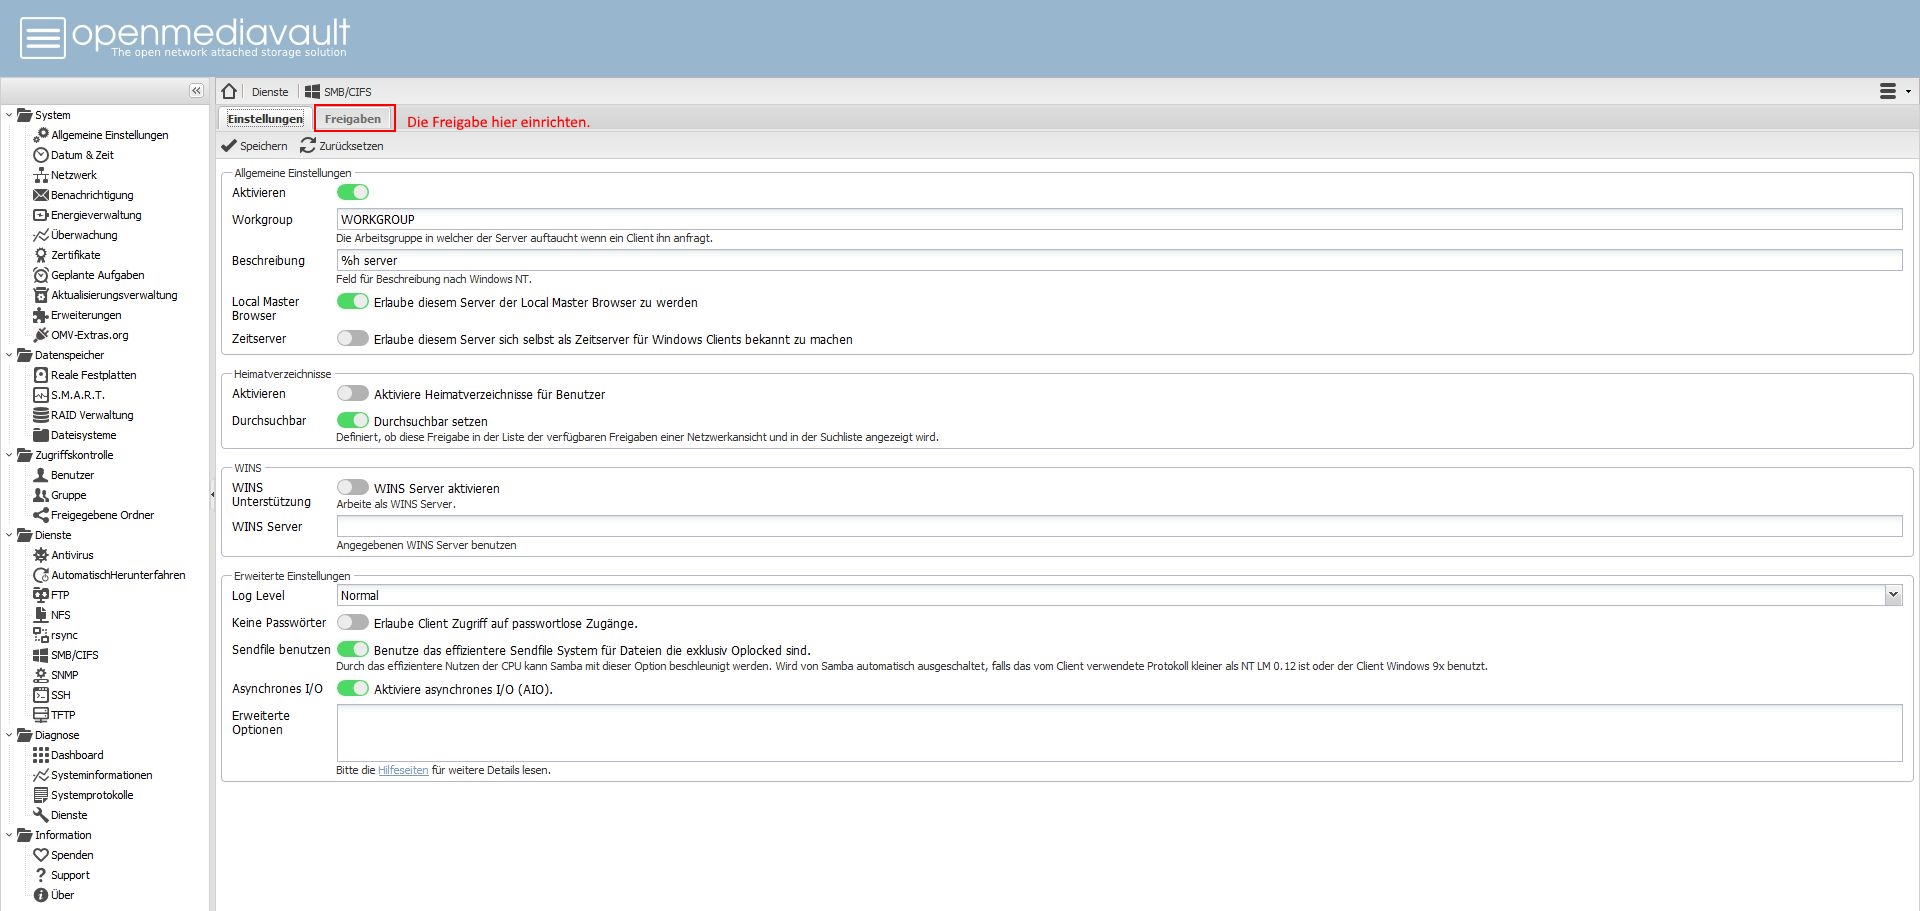Enable the Zeitserver switch
Screen dimensions: 1920x911
click(x=353, y=338)
